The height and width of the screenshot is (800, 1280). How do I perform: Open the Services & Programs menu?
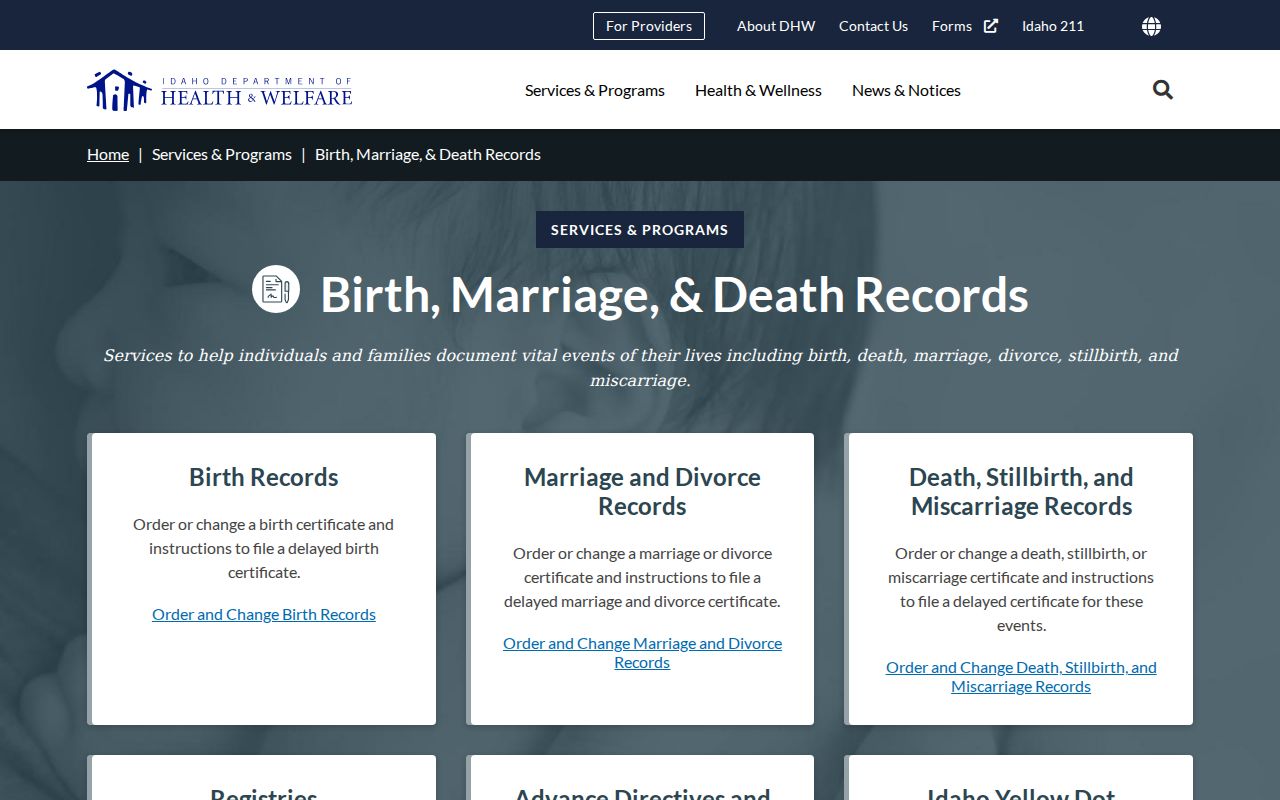595,90
